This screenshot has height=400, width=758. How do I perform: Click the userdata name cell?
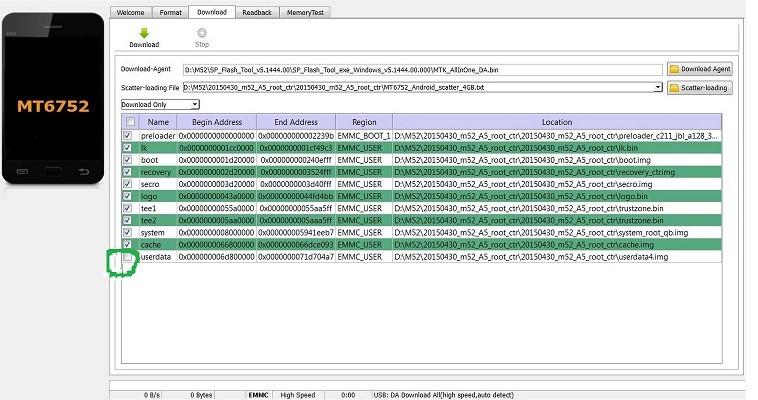pyautogui.click(x=156, y=257)
